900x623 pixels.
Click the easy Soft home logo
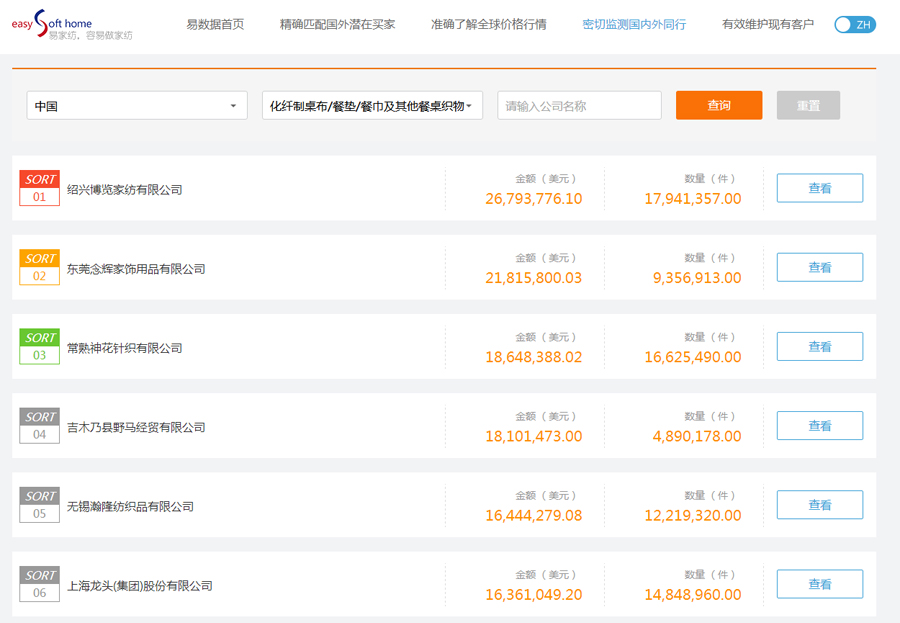pyautogui.click(x=72, y=25)
